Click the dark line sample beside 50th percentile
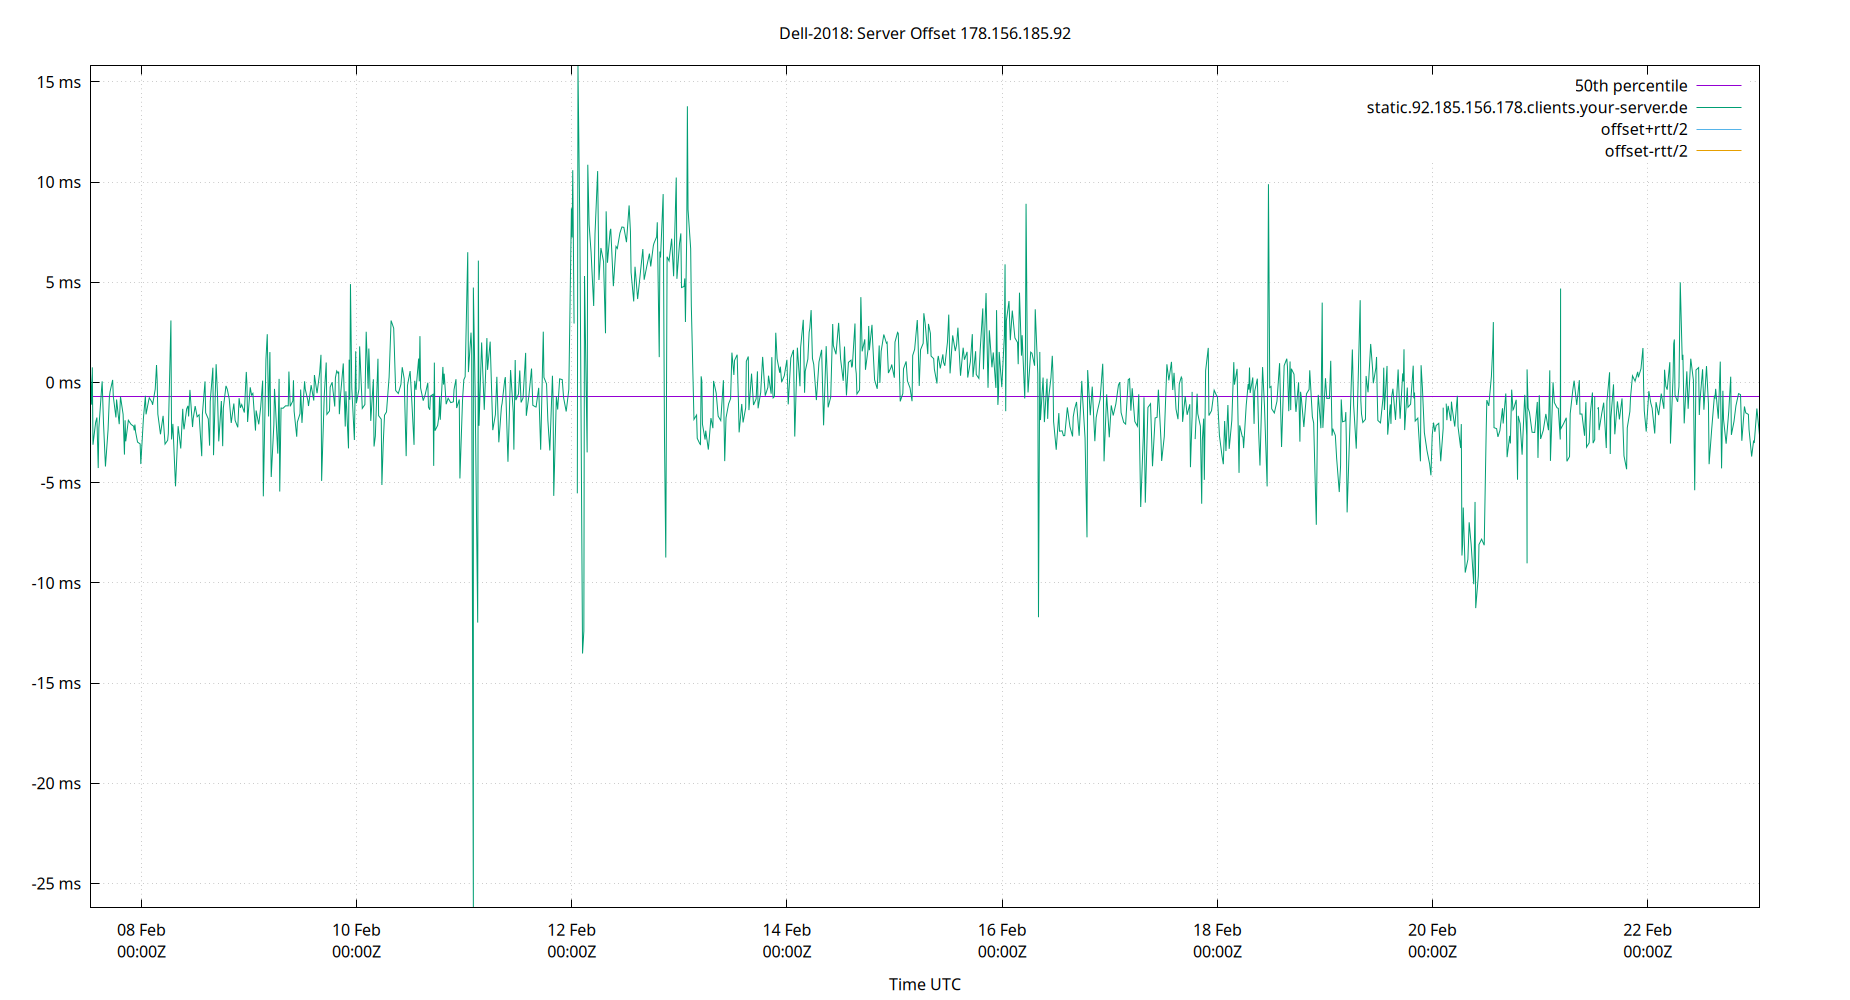This screenshot has height=1000, width=1850. [x=1718, y=85]
